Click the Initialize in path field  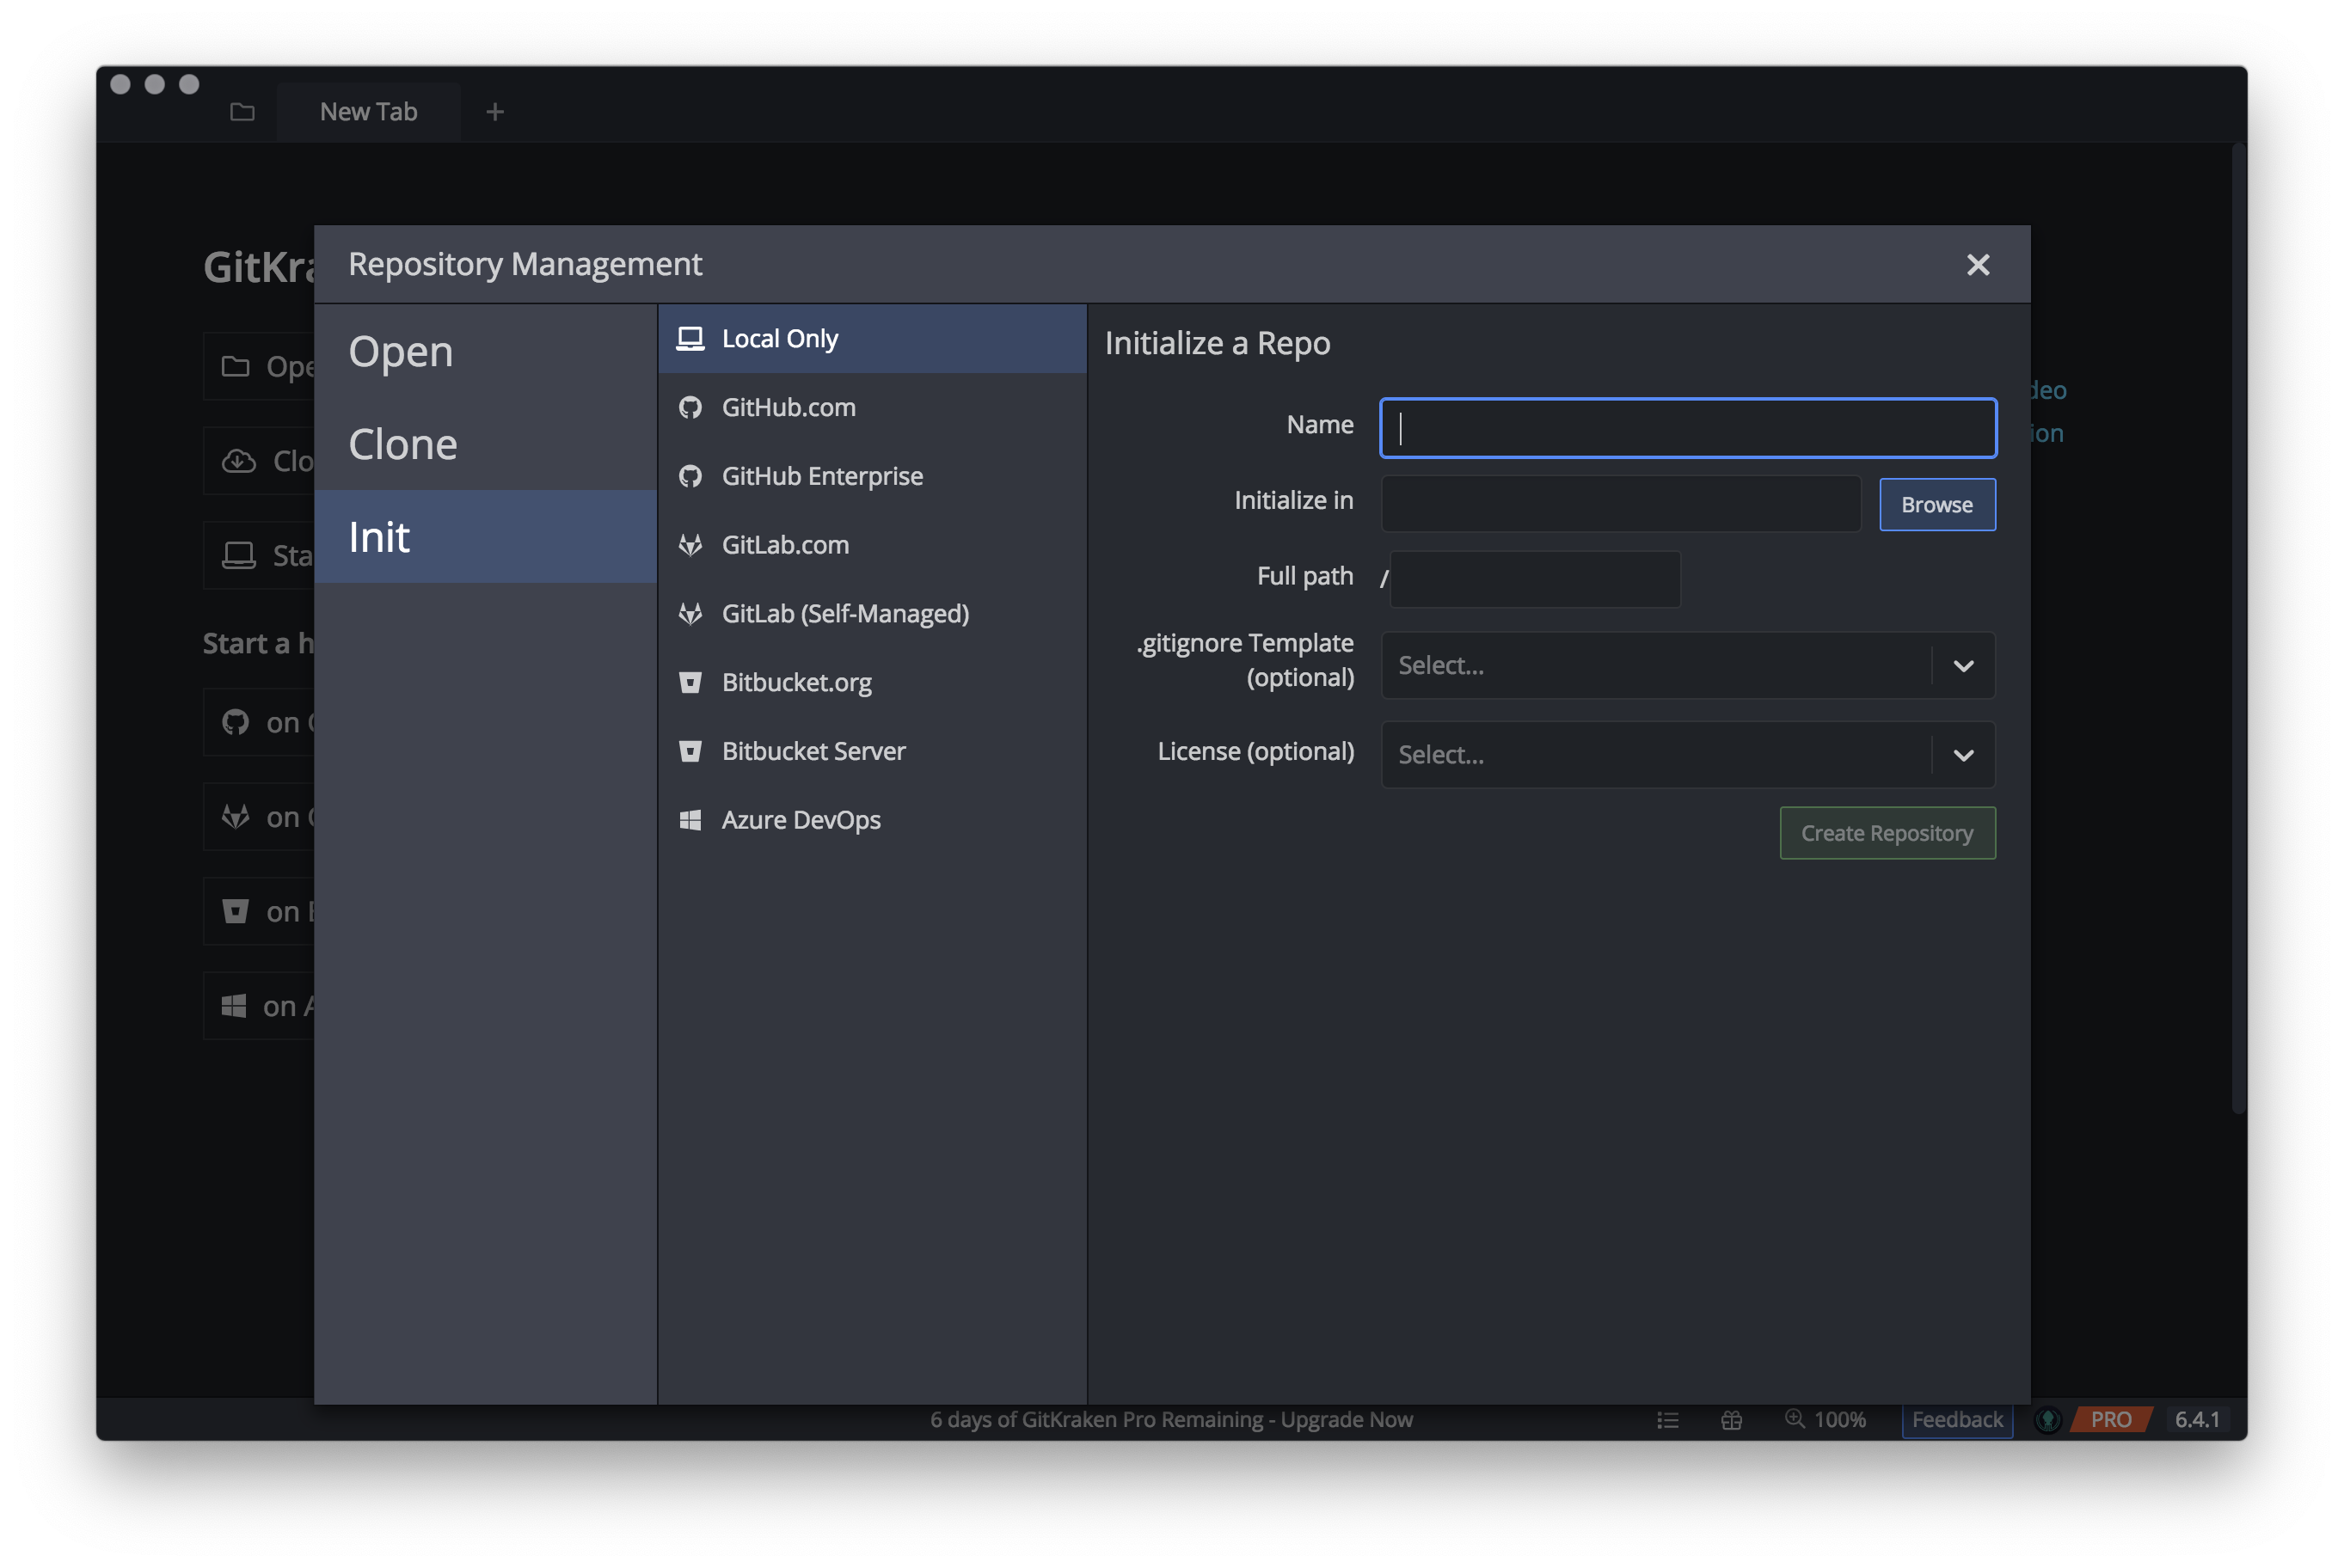tap(1620, 504)
